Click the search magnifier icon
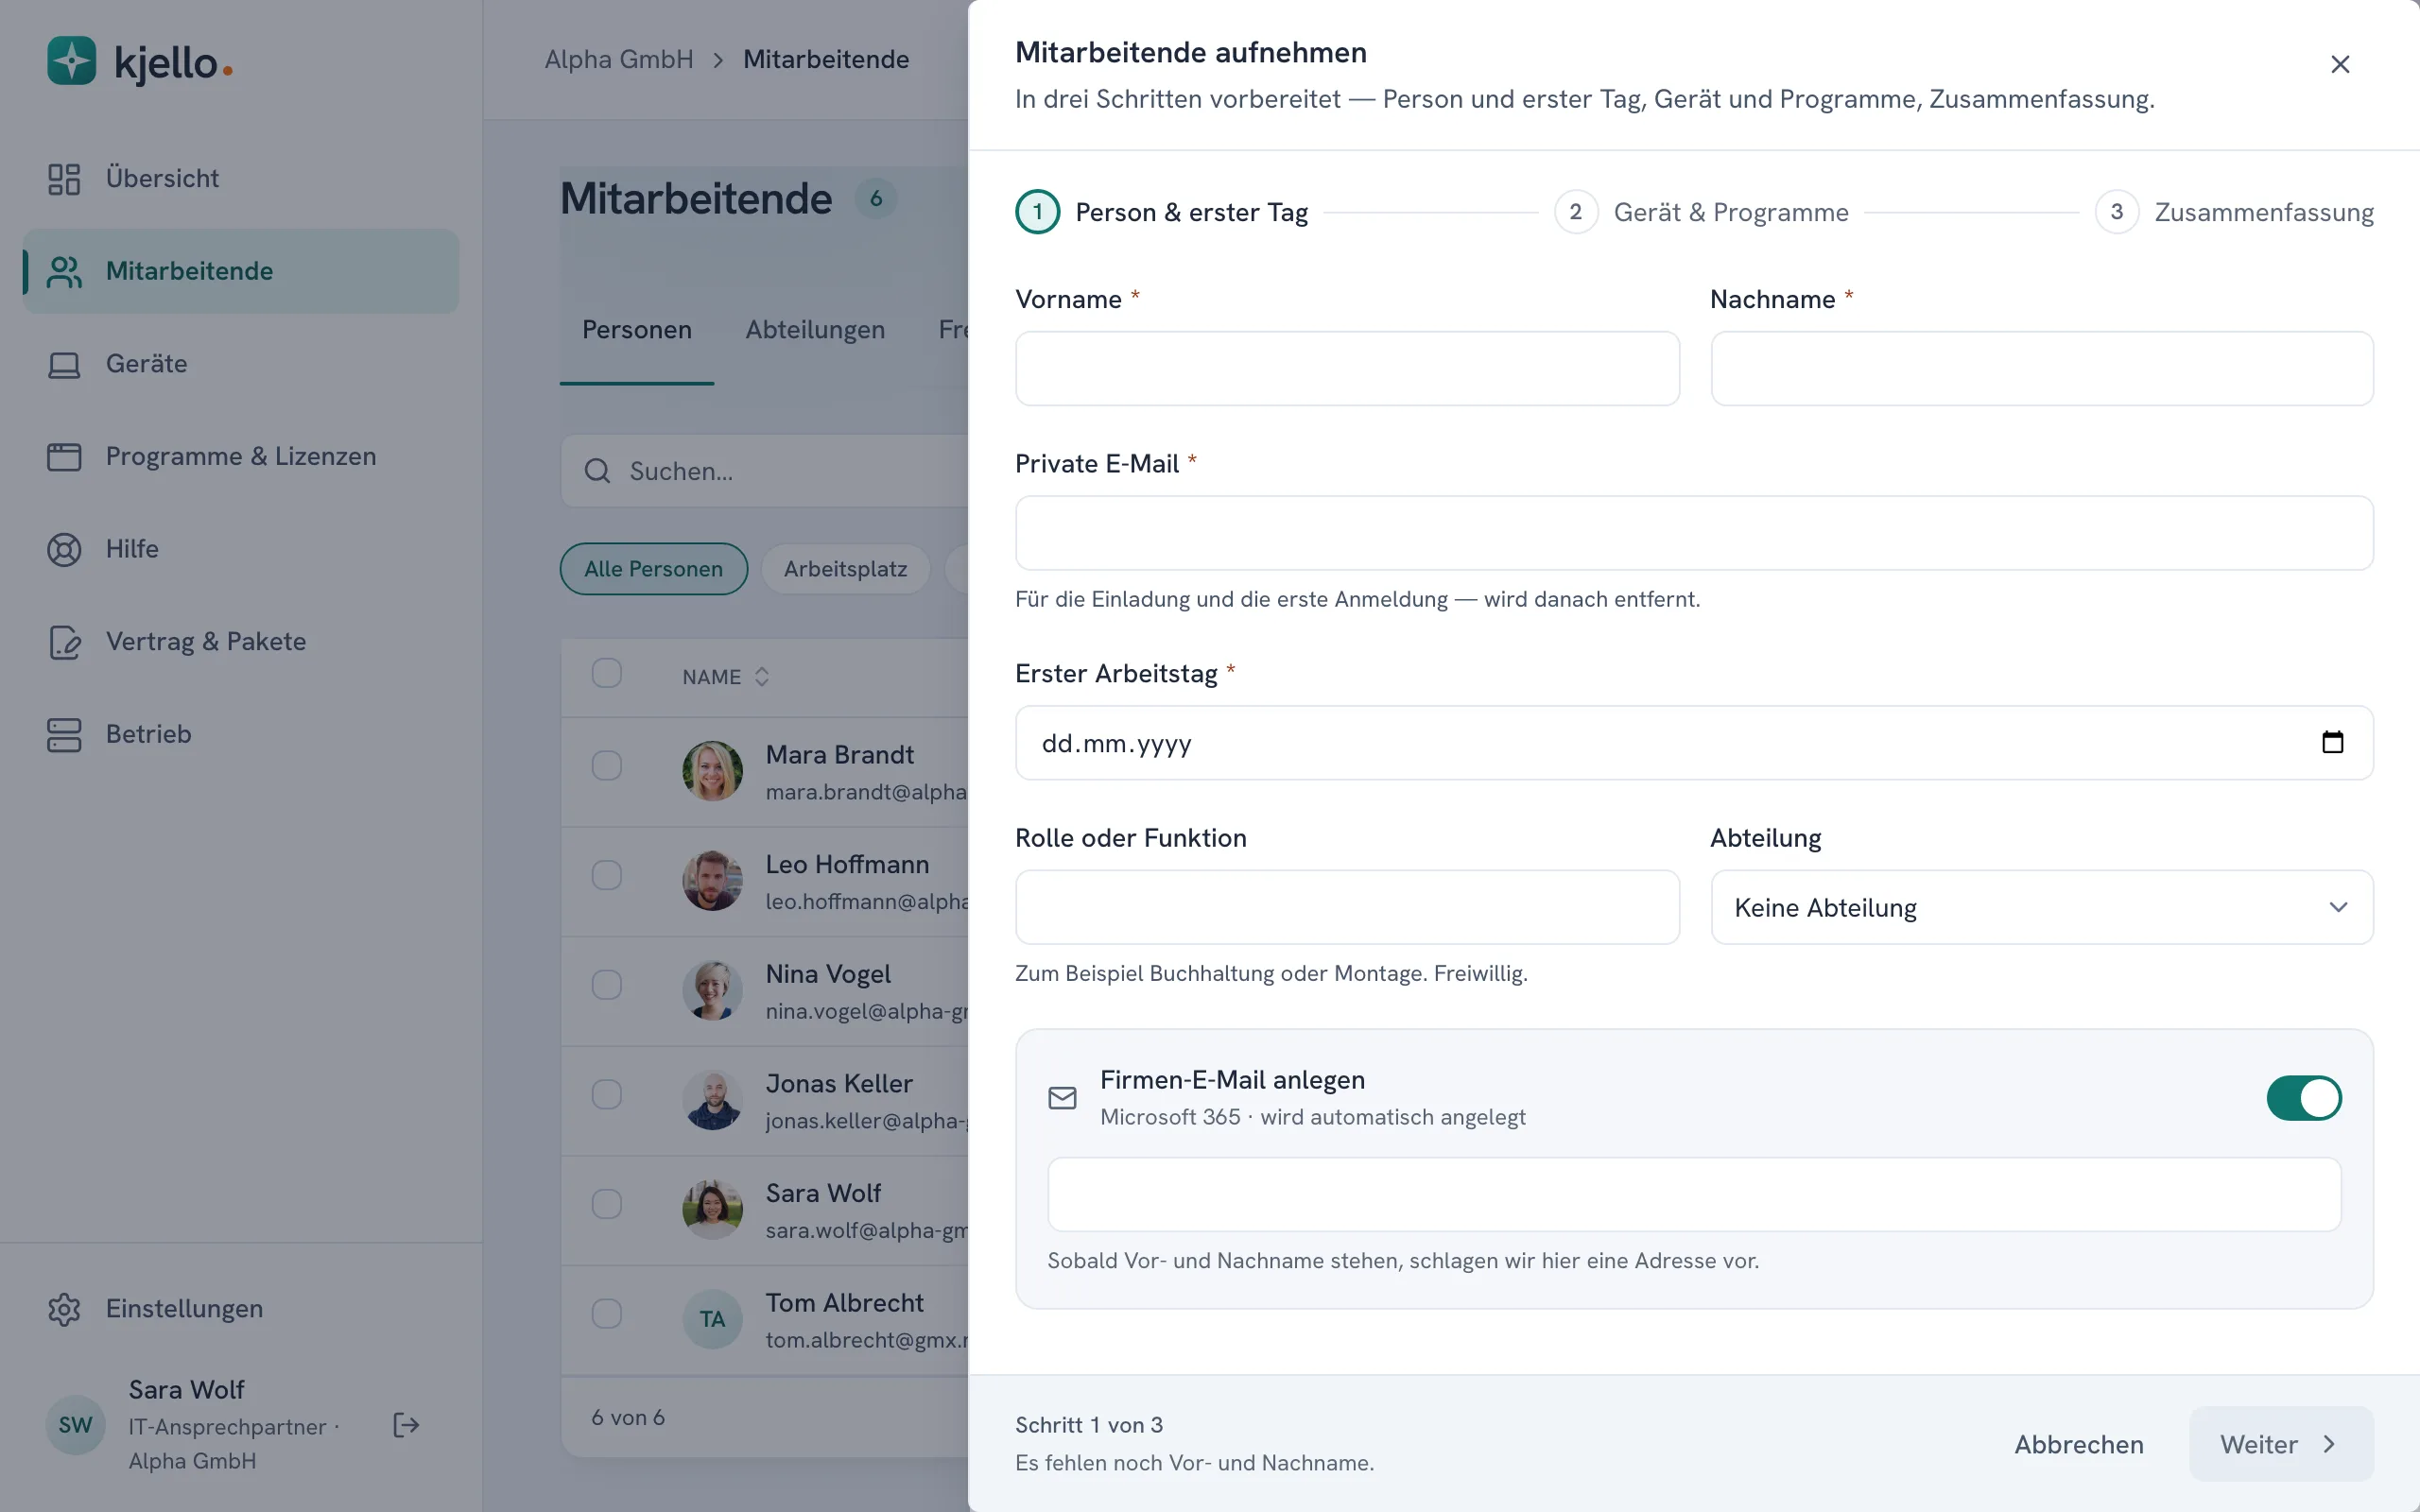This screenshot has height=1512, width=2420. click(597, 471)
